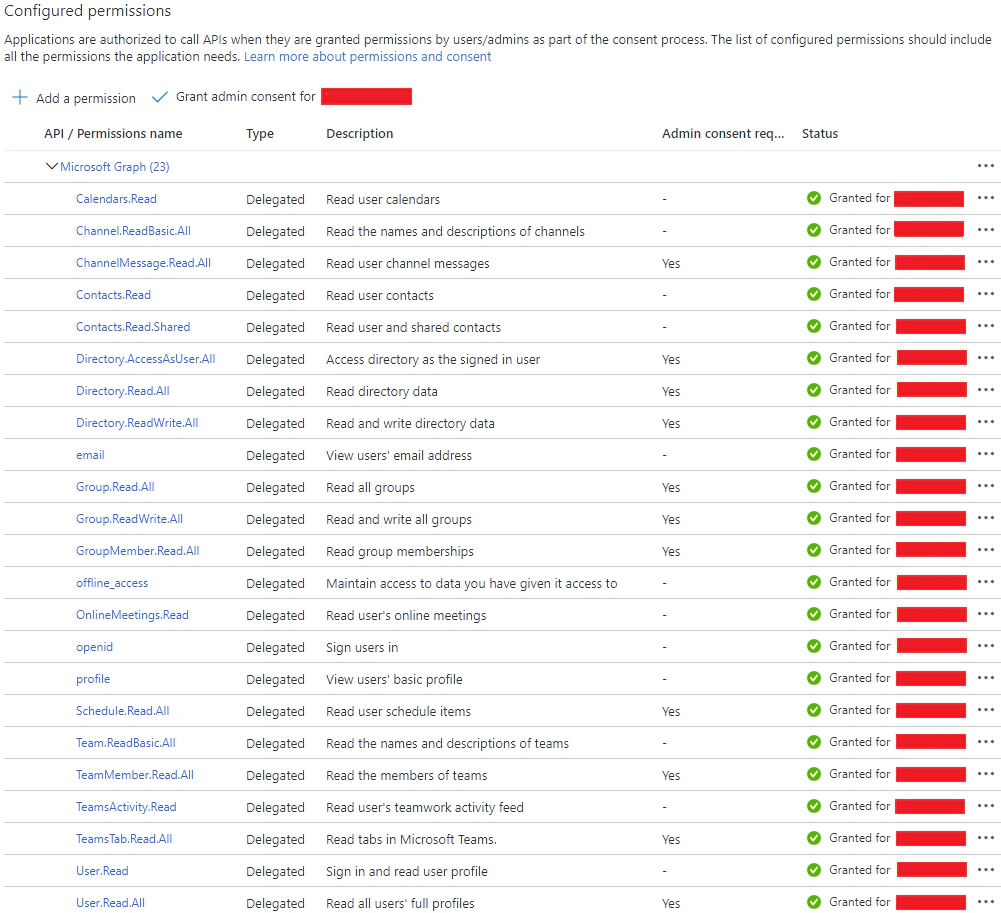Open the Contacts.Read permission link
Viewport: 1001px width, 913px height.
coord(113,294)
